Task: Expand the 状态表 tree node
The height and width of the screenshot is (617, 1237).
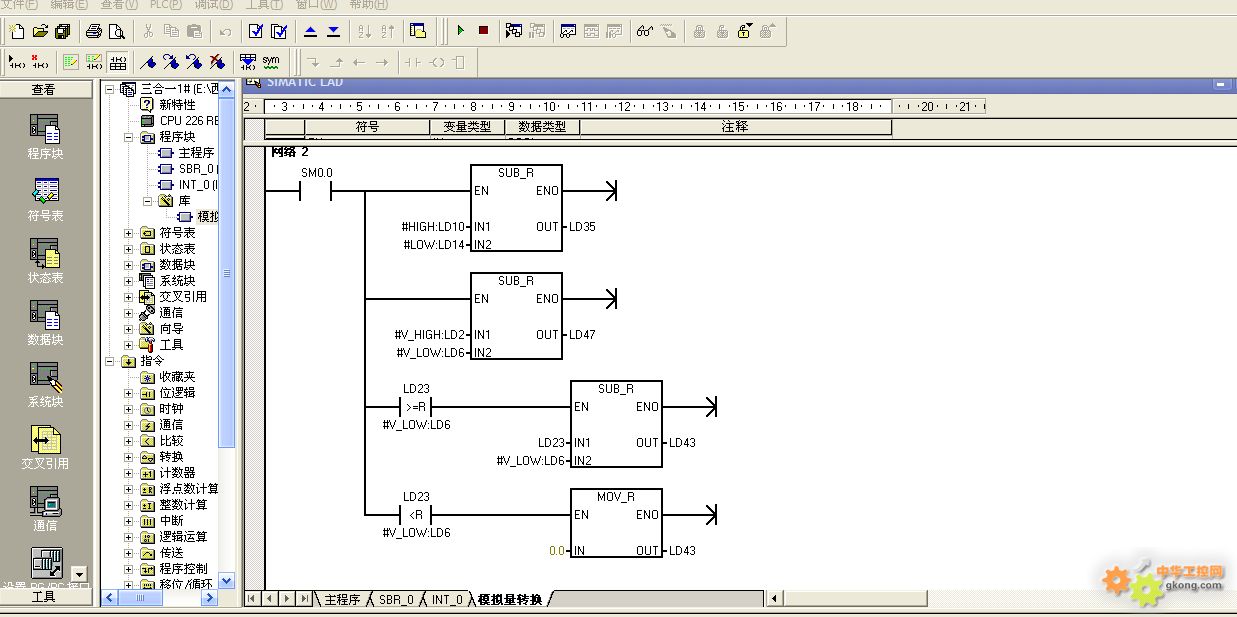Action: point(128,249)
